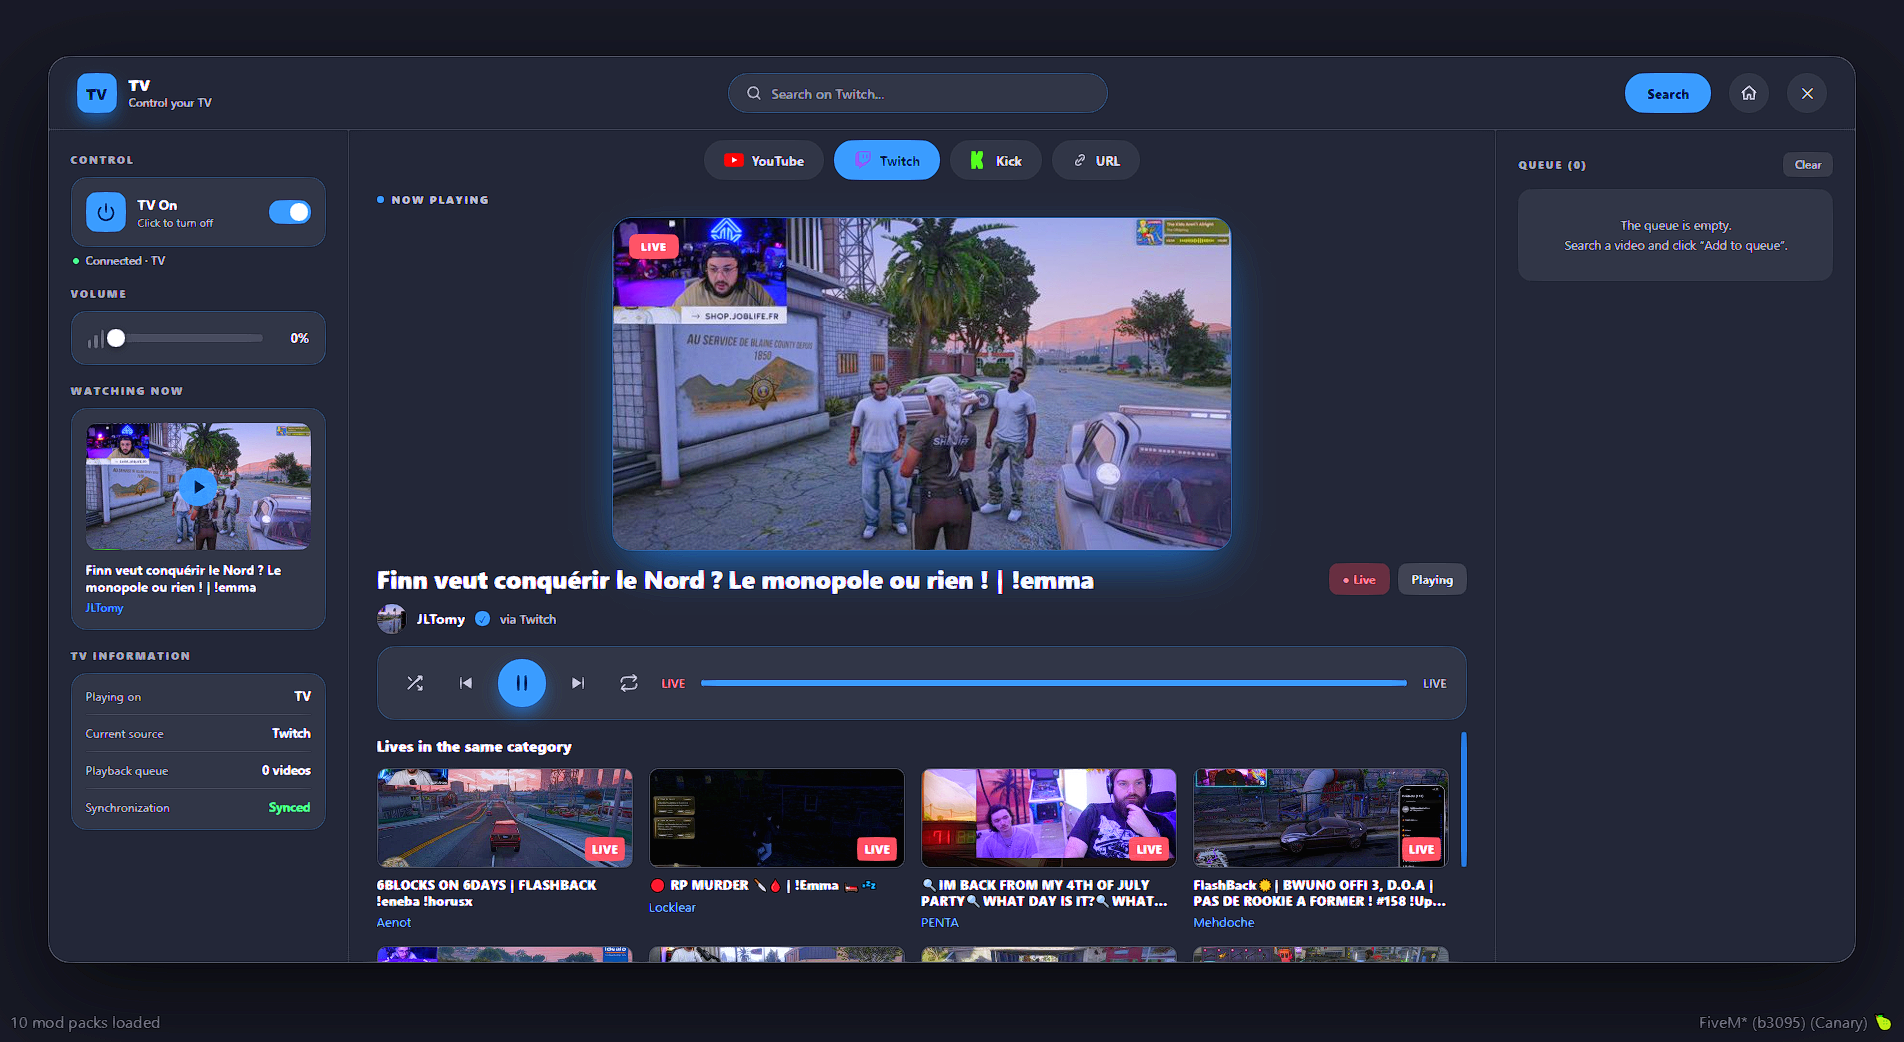Click the 'Connected · TV' status text
Image resolution: width=1904 pixels, height=1042 pixels.
click(x=125, y=261)
